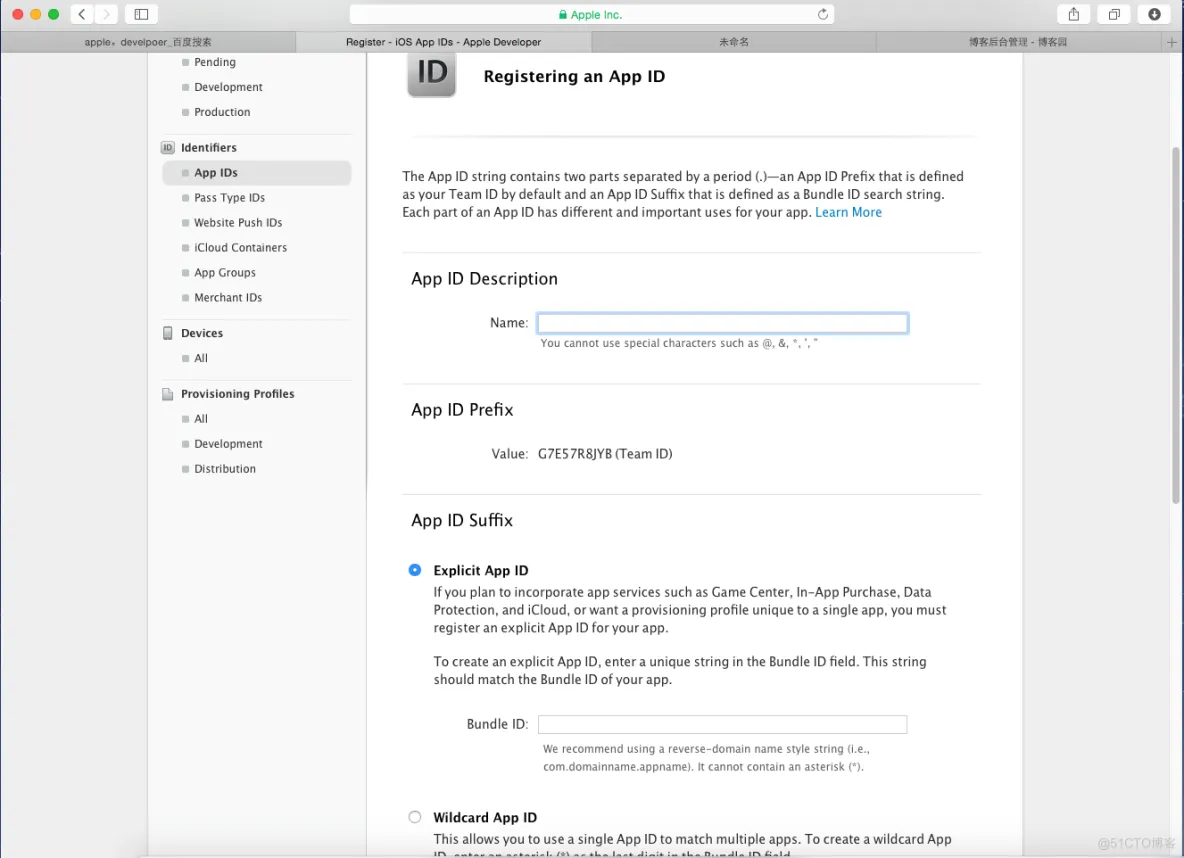Click the Apple Inc. address bar
The height and width of the screenshot is (858, 1184).
click(592, 14)
